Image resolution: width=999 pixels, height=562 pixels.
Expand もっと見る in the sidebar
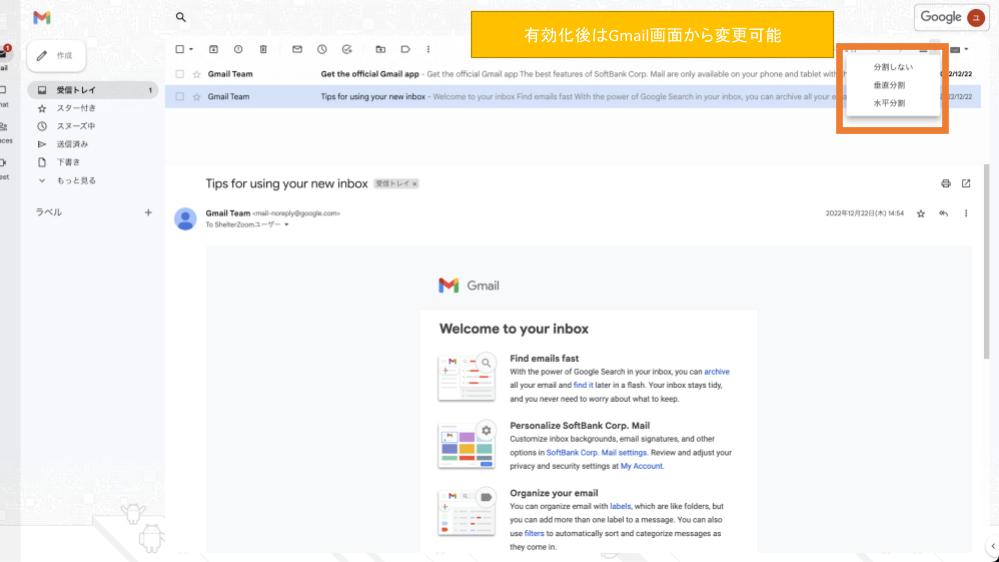(x=76, y=181)
